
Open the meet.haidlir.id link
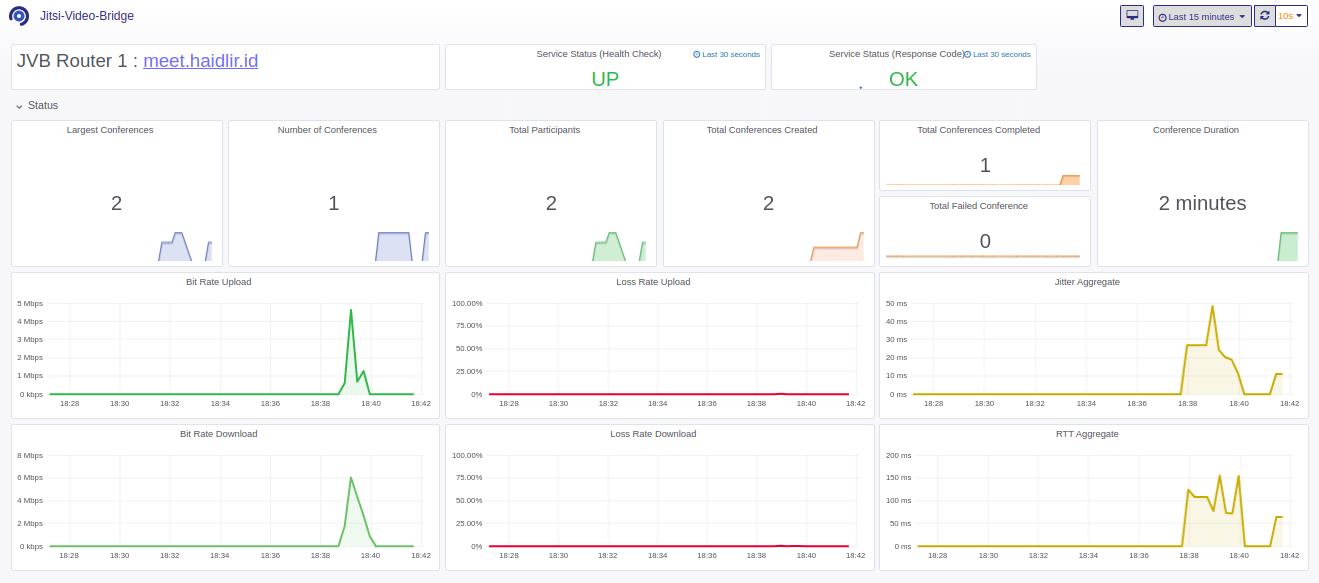tap(201, 60)
